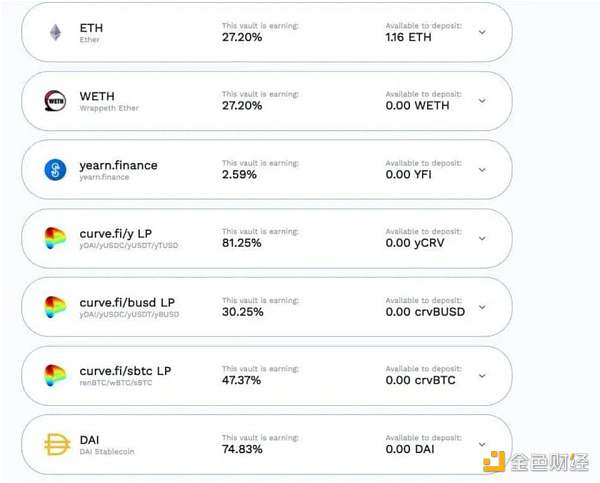Screen dimensions: 600x483
Task: Click the Ether diamond icon
Action: pyautogui.click(x=55, y=32)
